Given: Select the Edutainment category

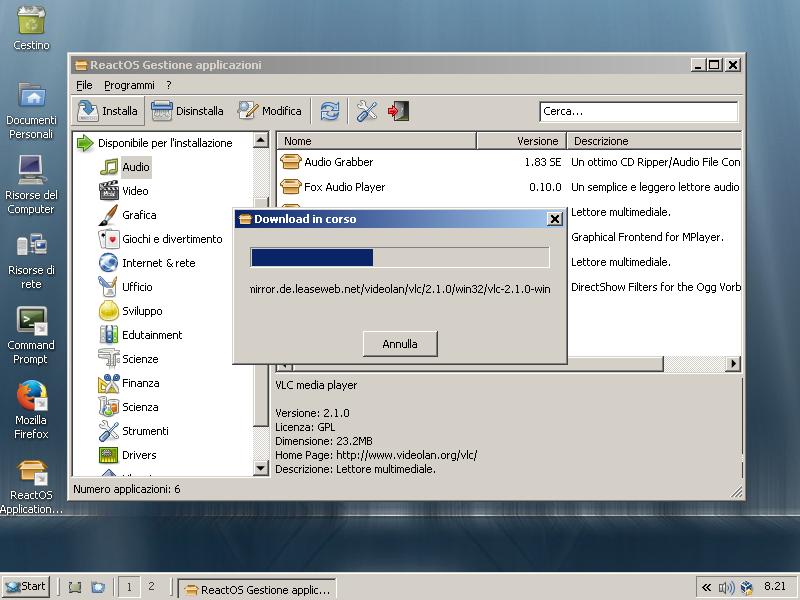Looking at the screenshot, I should (x=140, y=335).
